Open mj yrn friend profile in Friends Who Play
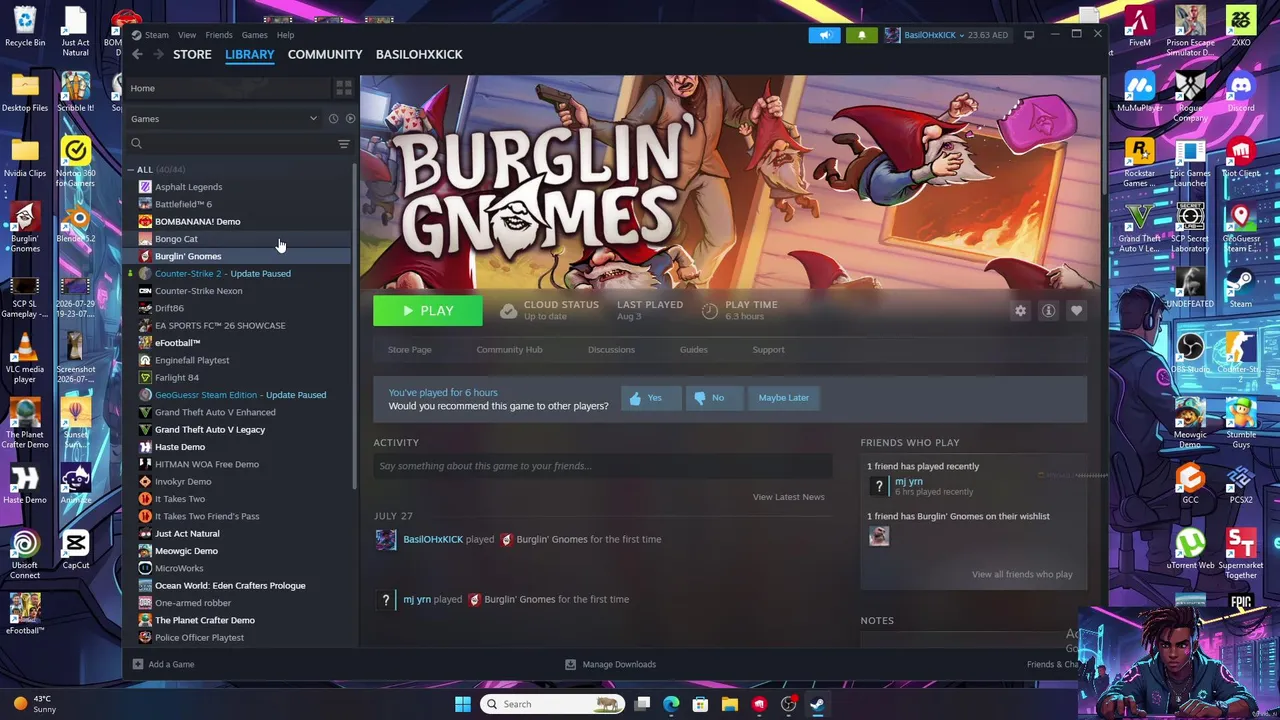The image size is (1280, 720). point(908,482)
